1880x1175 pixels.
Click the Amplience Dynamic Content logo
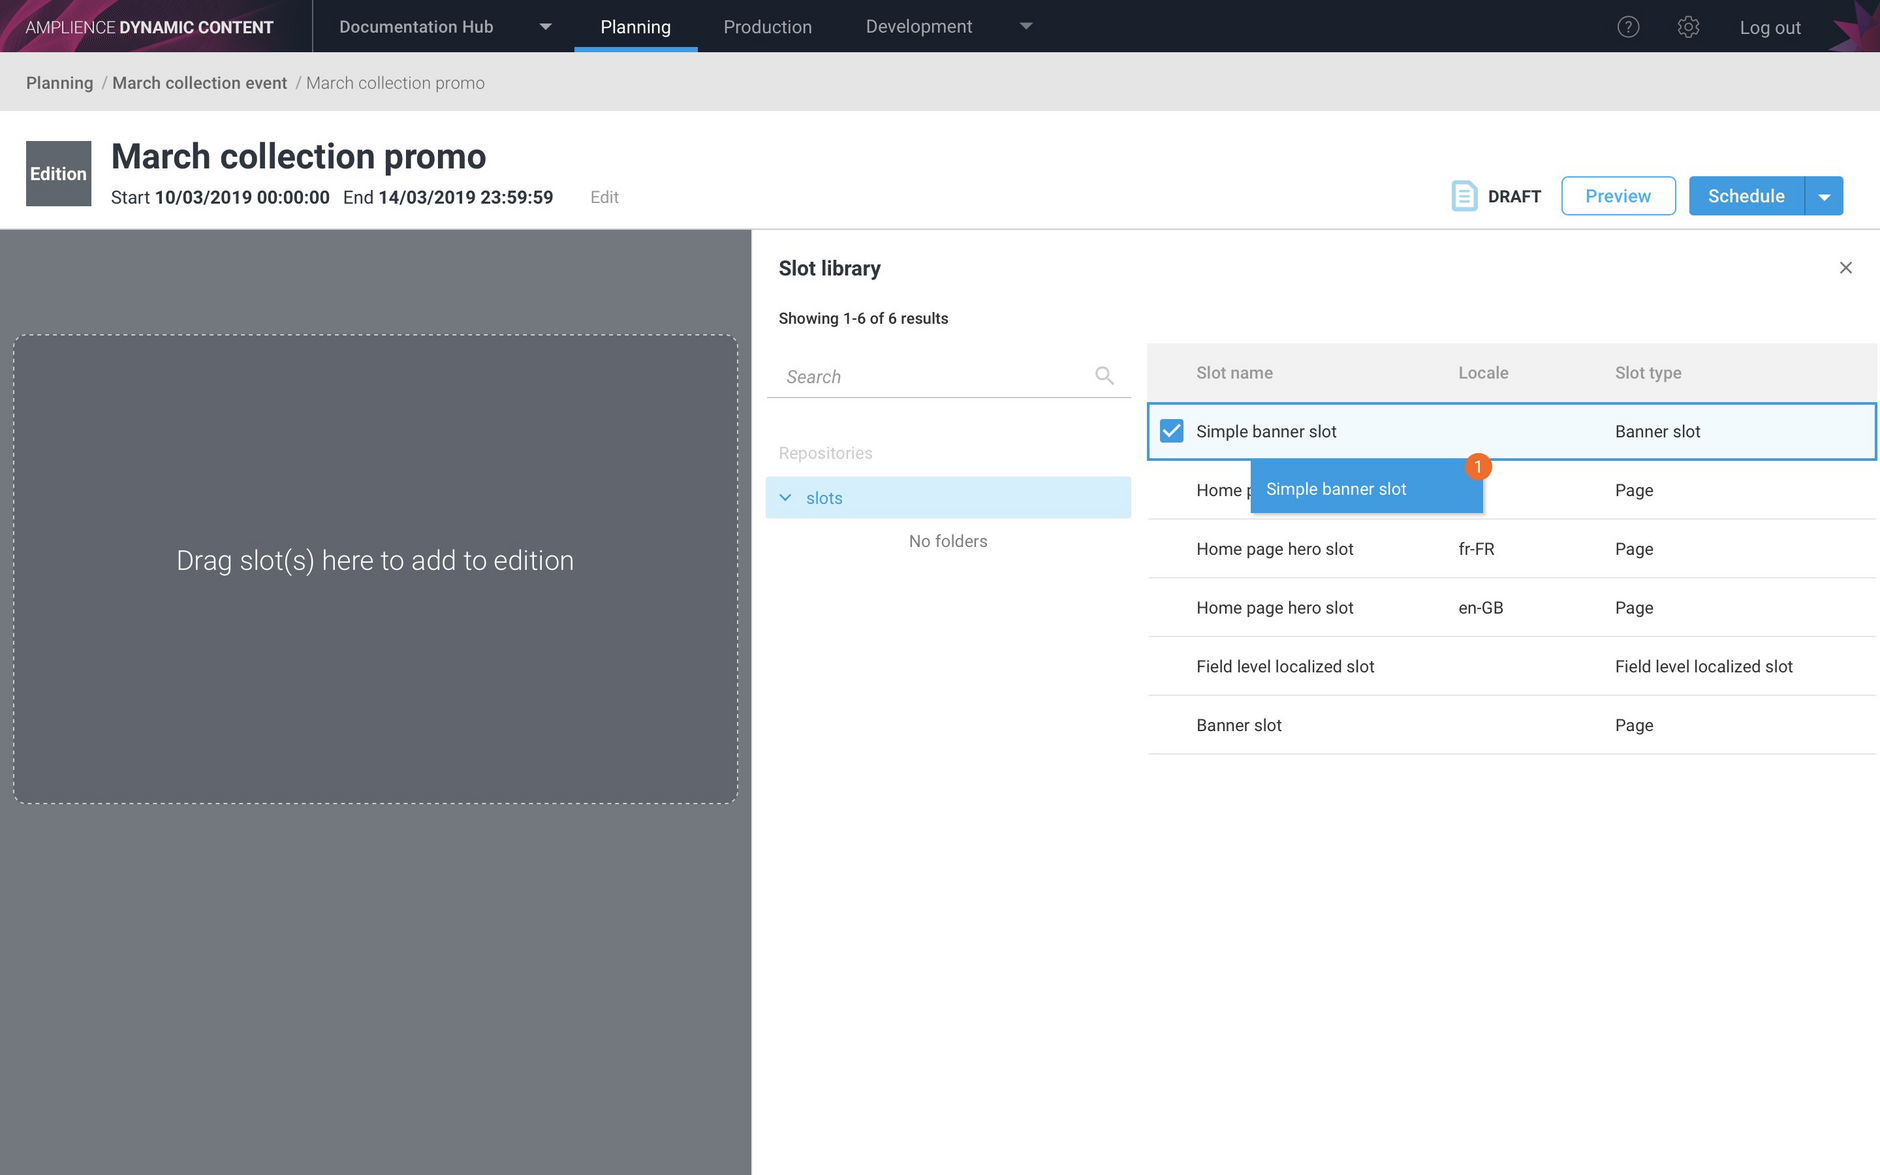tap(148, 26)
